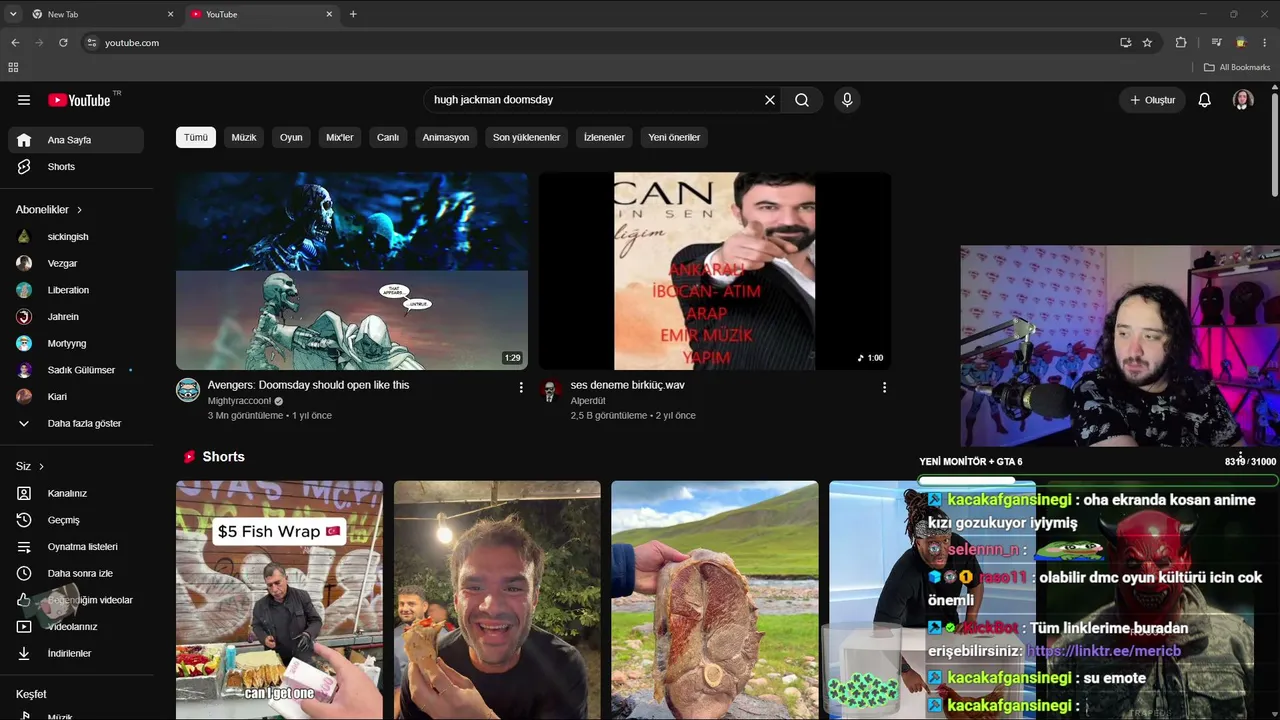Go back with the browser arrow

15,43
